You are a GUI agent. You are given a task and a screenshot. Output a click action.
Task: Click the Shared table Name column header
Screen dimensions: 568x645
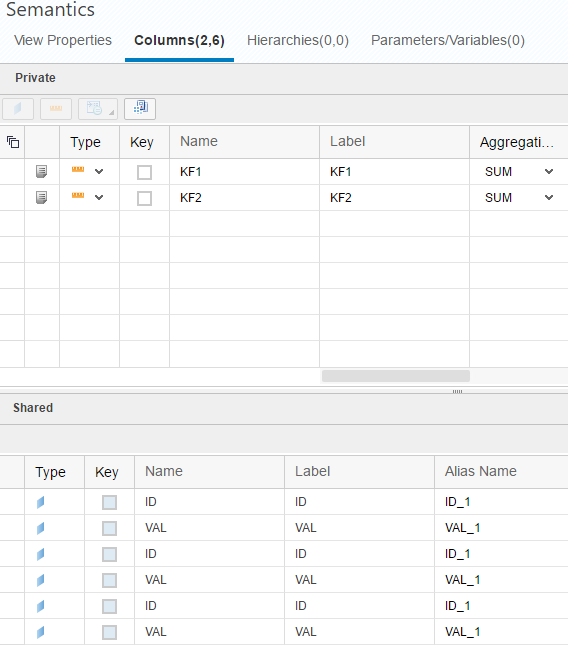209,471
